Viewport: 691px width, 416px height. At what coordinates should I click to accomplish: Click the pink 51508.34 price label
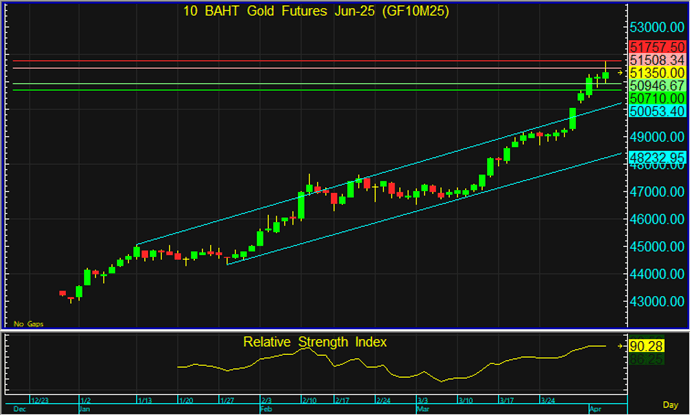tap(657, 61)
